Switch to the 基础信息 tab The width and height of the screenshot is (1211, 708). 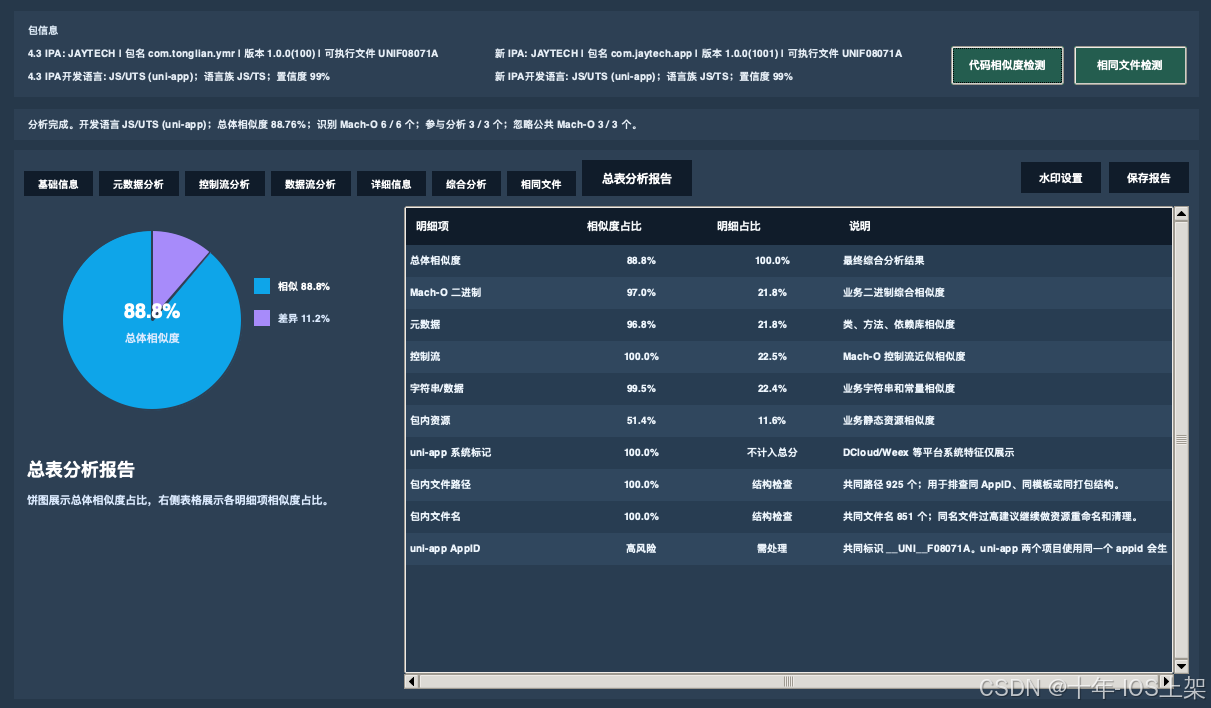(x=58, y=184)
